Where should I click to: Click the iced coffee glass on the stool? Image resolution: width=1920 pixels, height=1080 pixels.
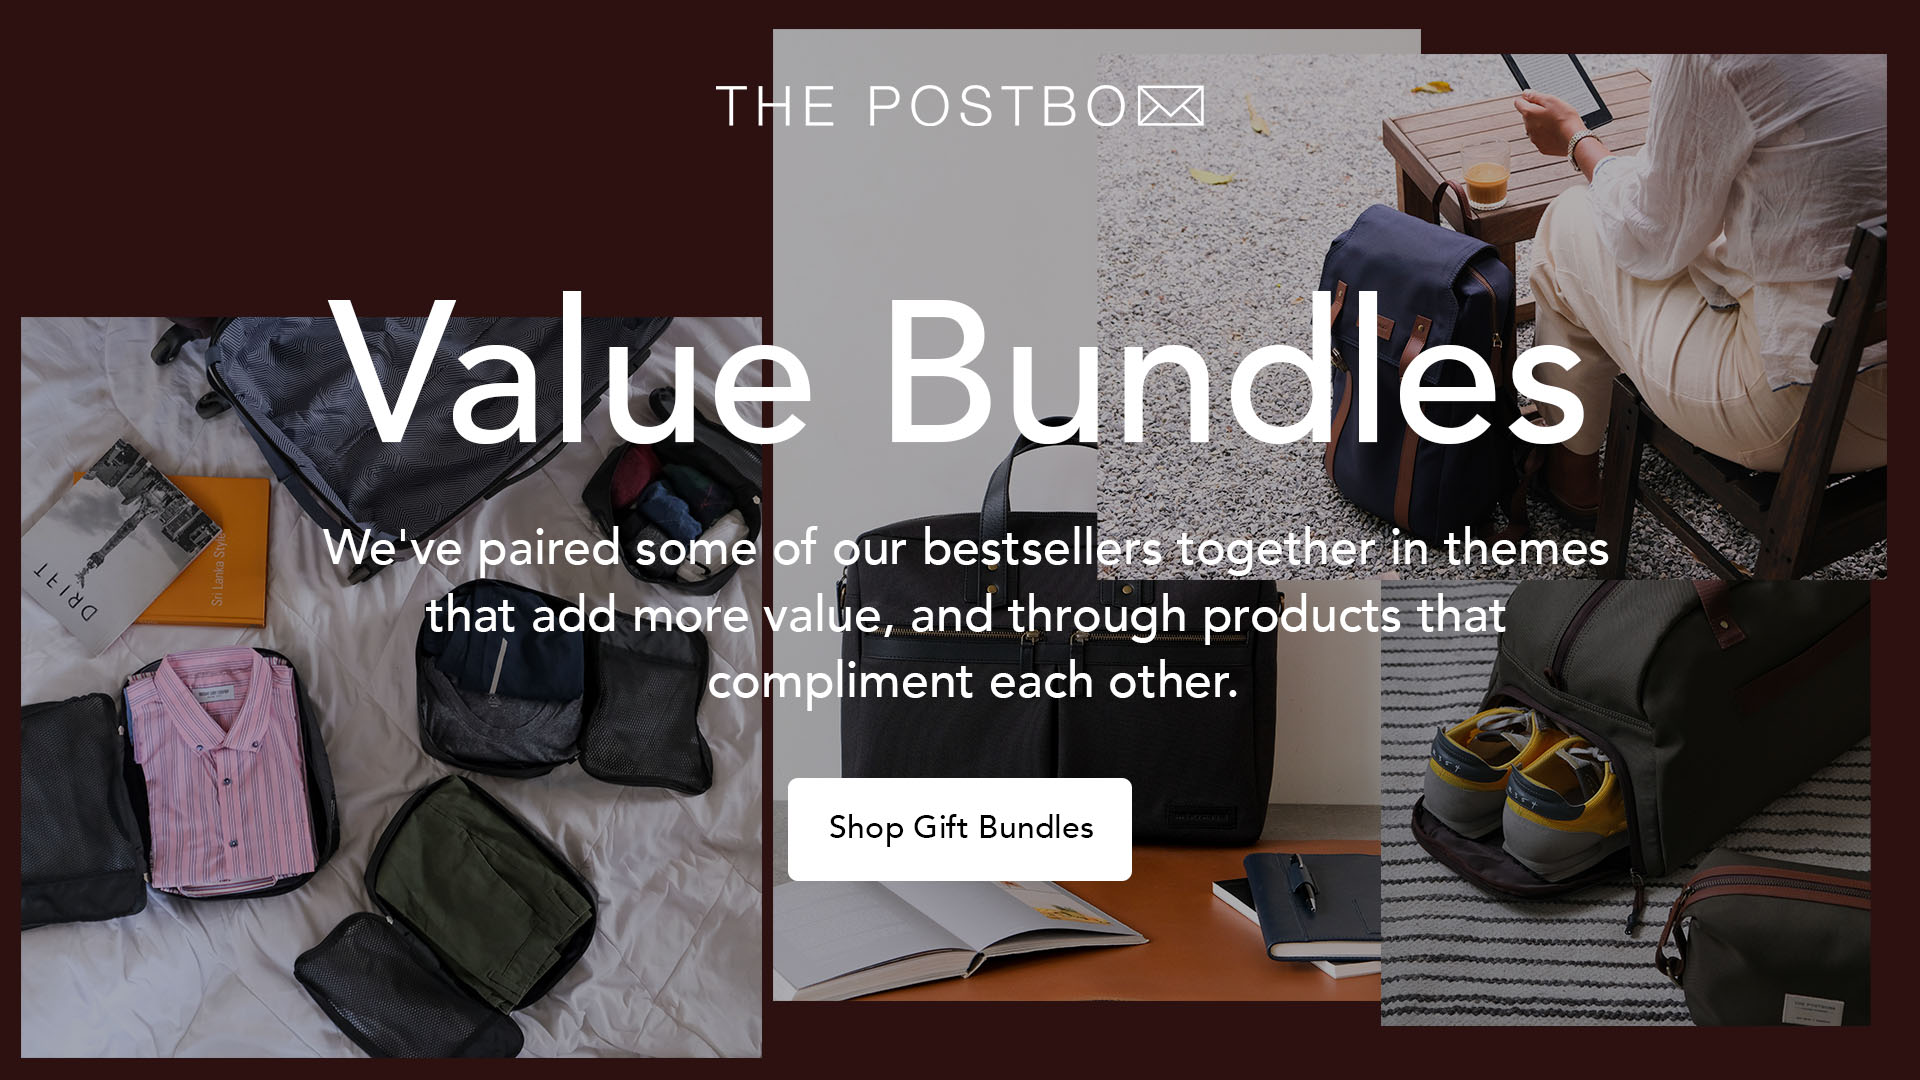click(1485, 175)
